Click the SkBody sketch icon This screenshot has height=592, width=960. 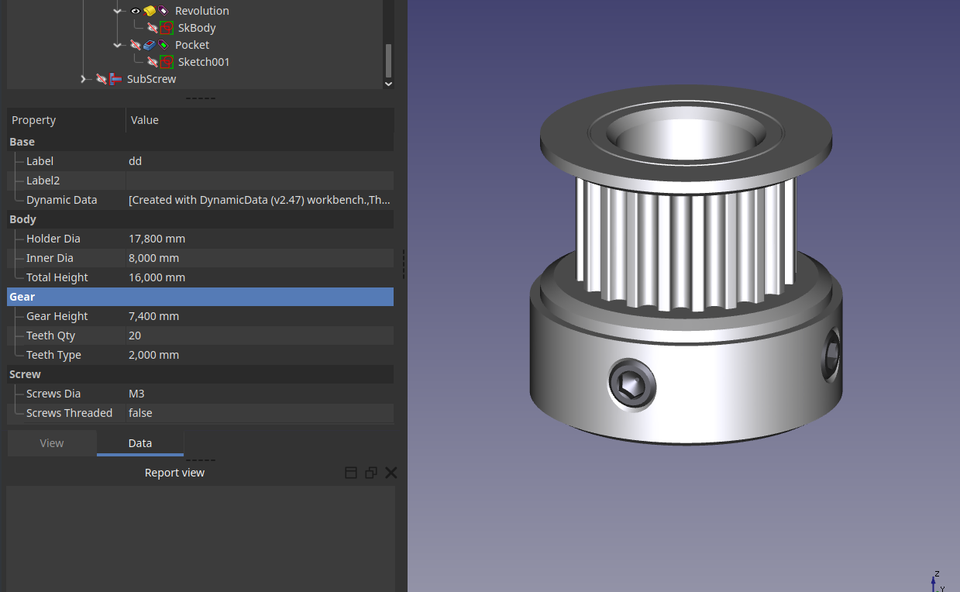pos(166,27)
